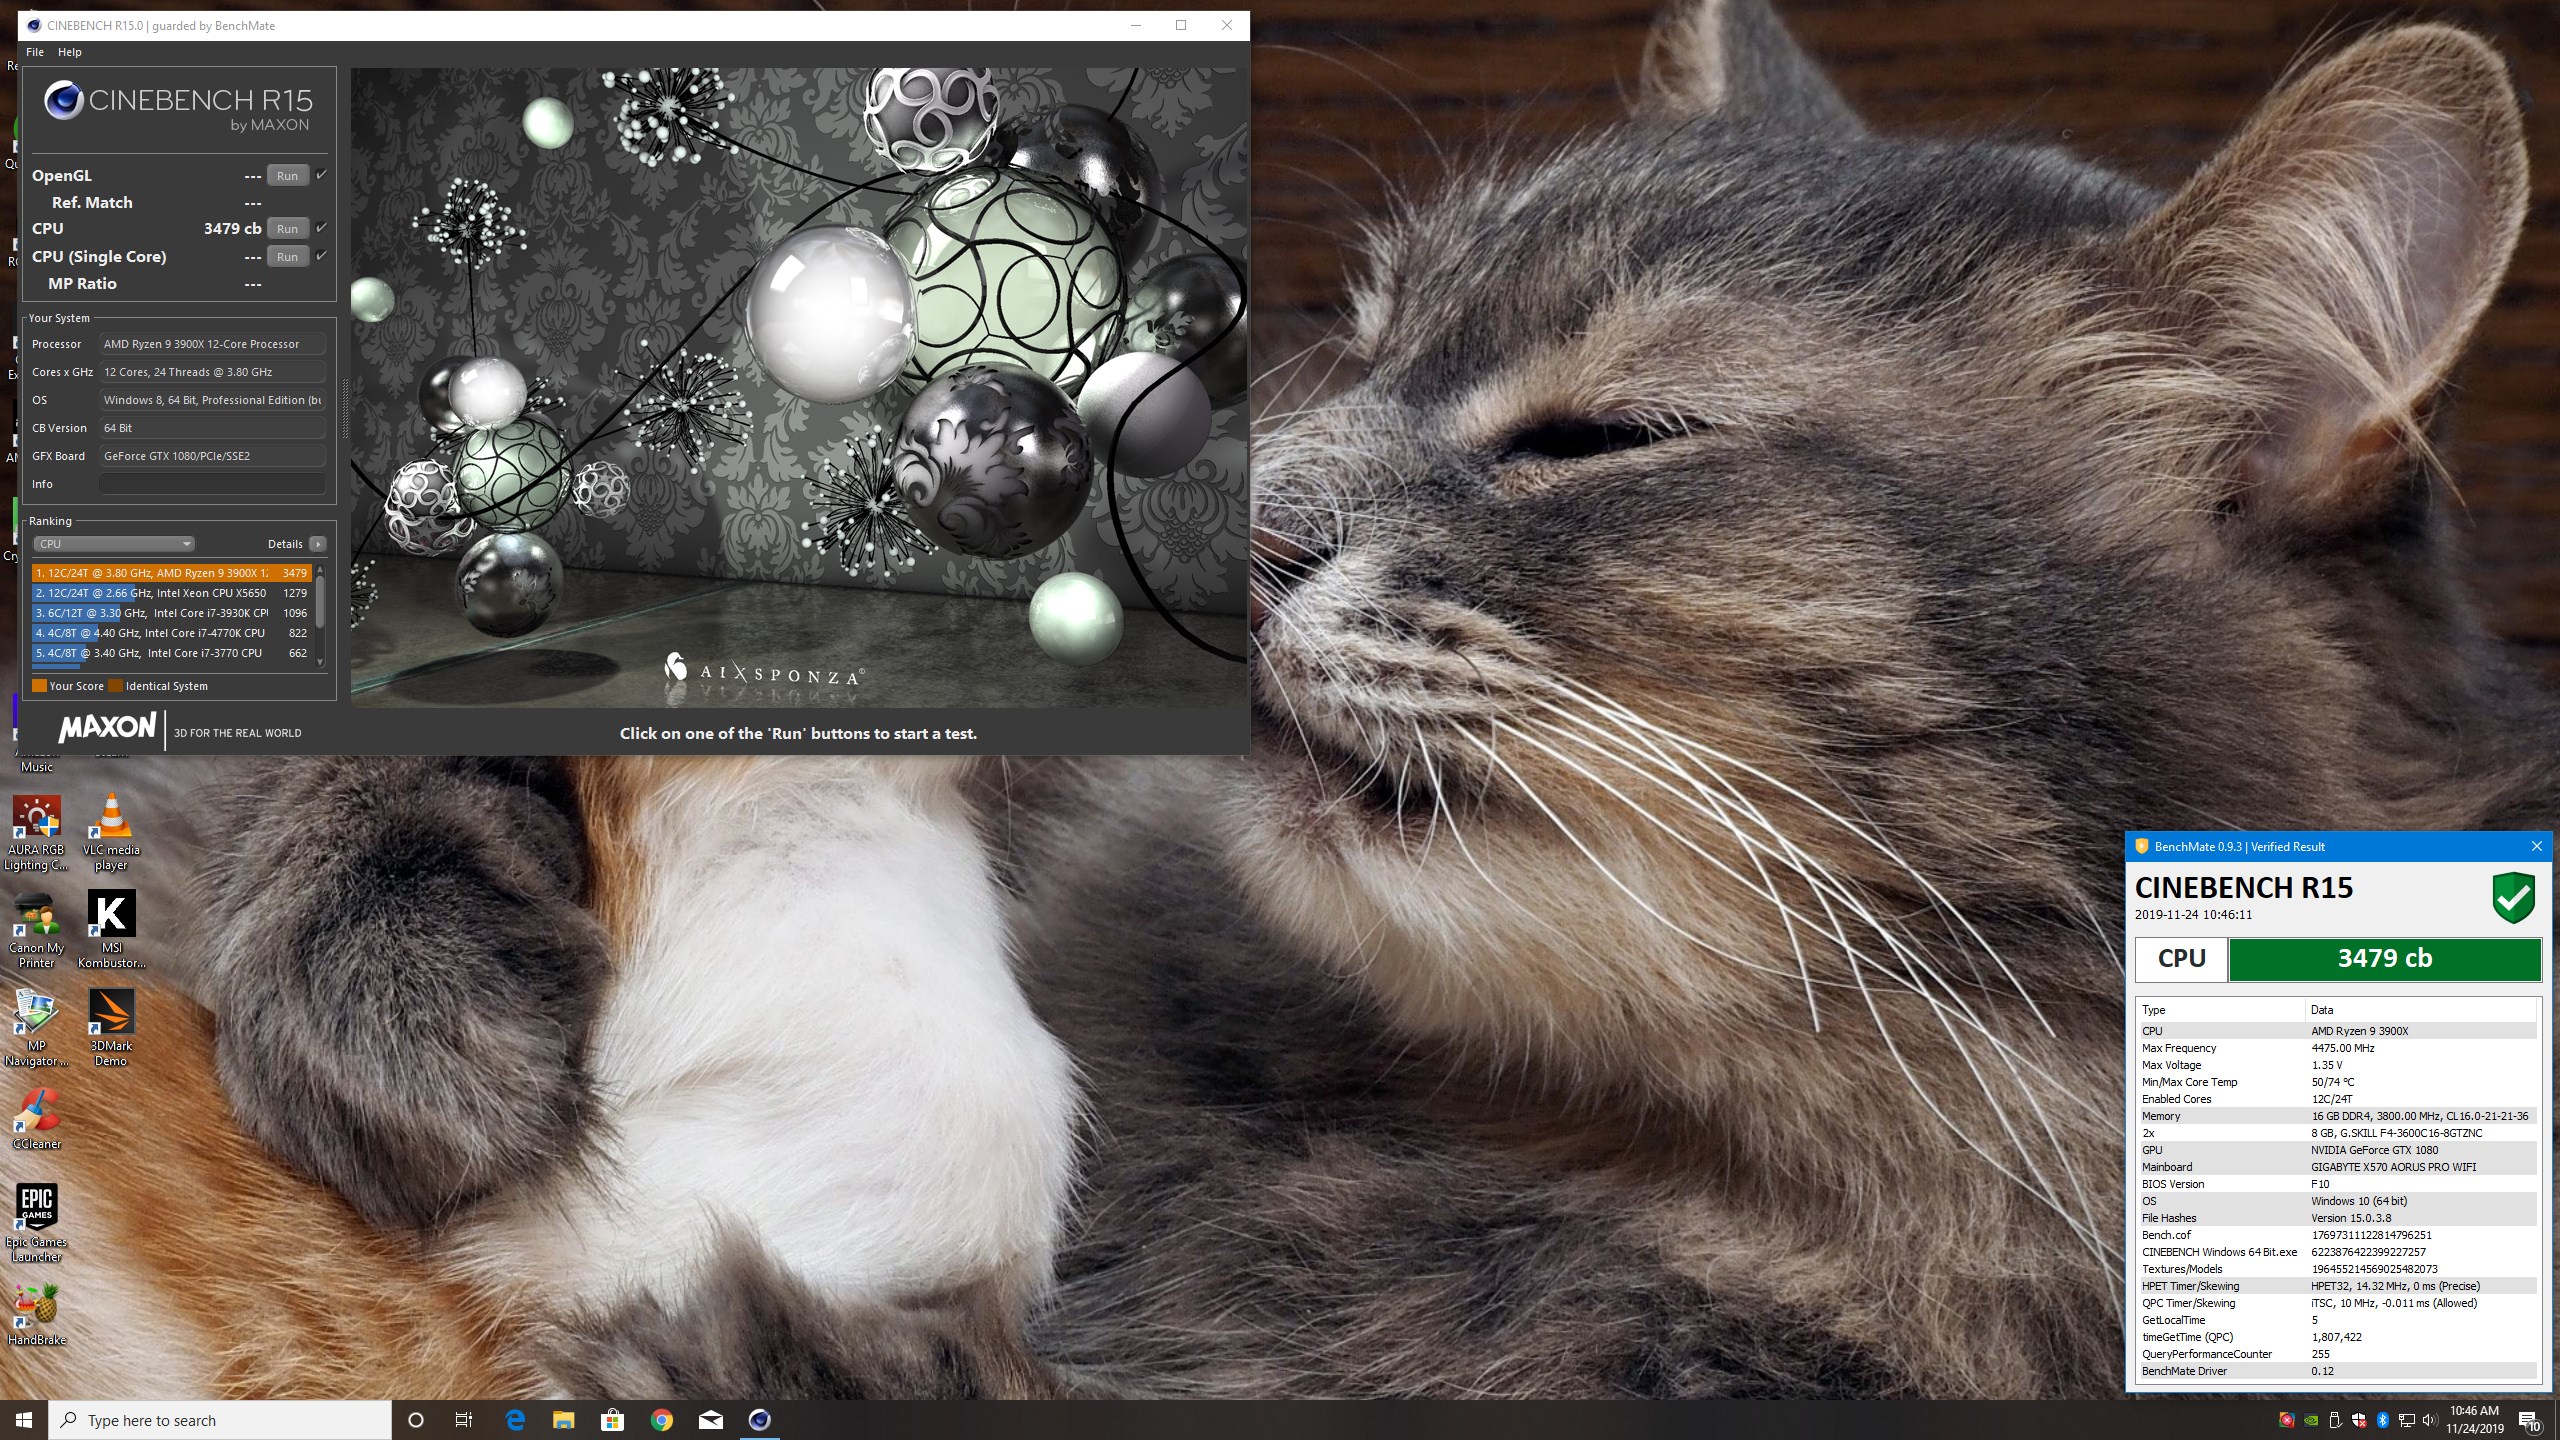Open network tray icon

coord(2407,1420)
